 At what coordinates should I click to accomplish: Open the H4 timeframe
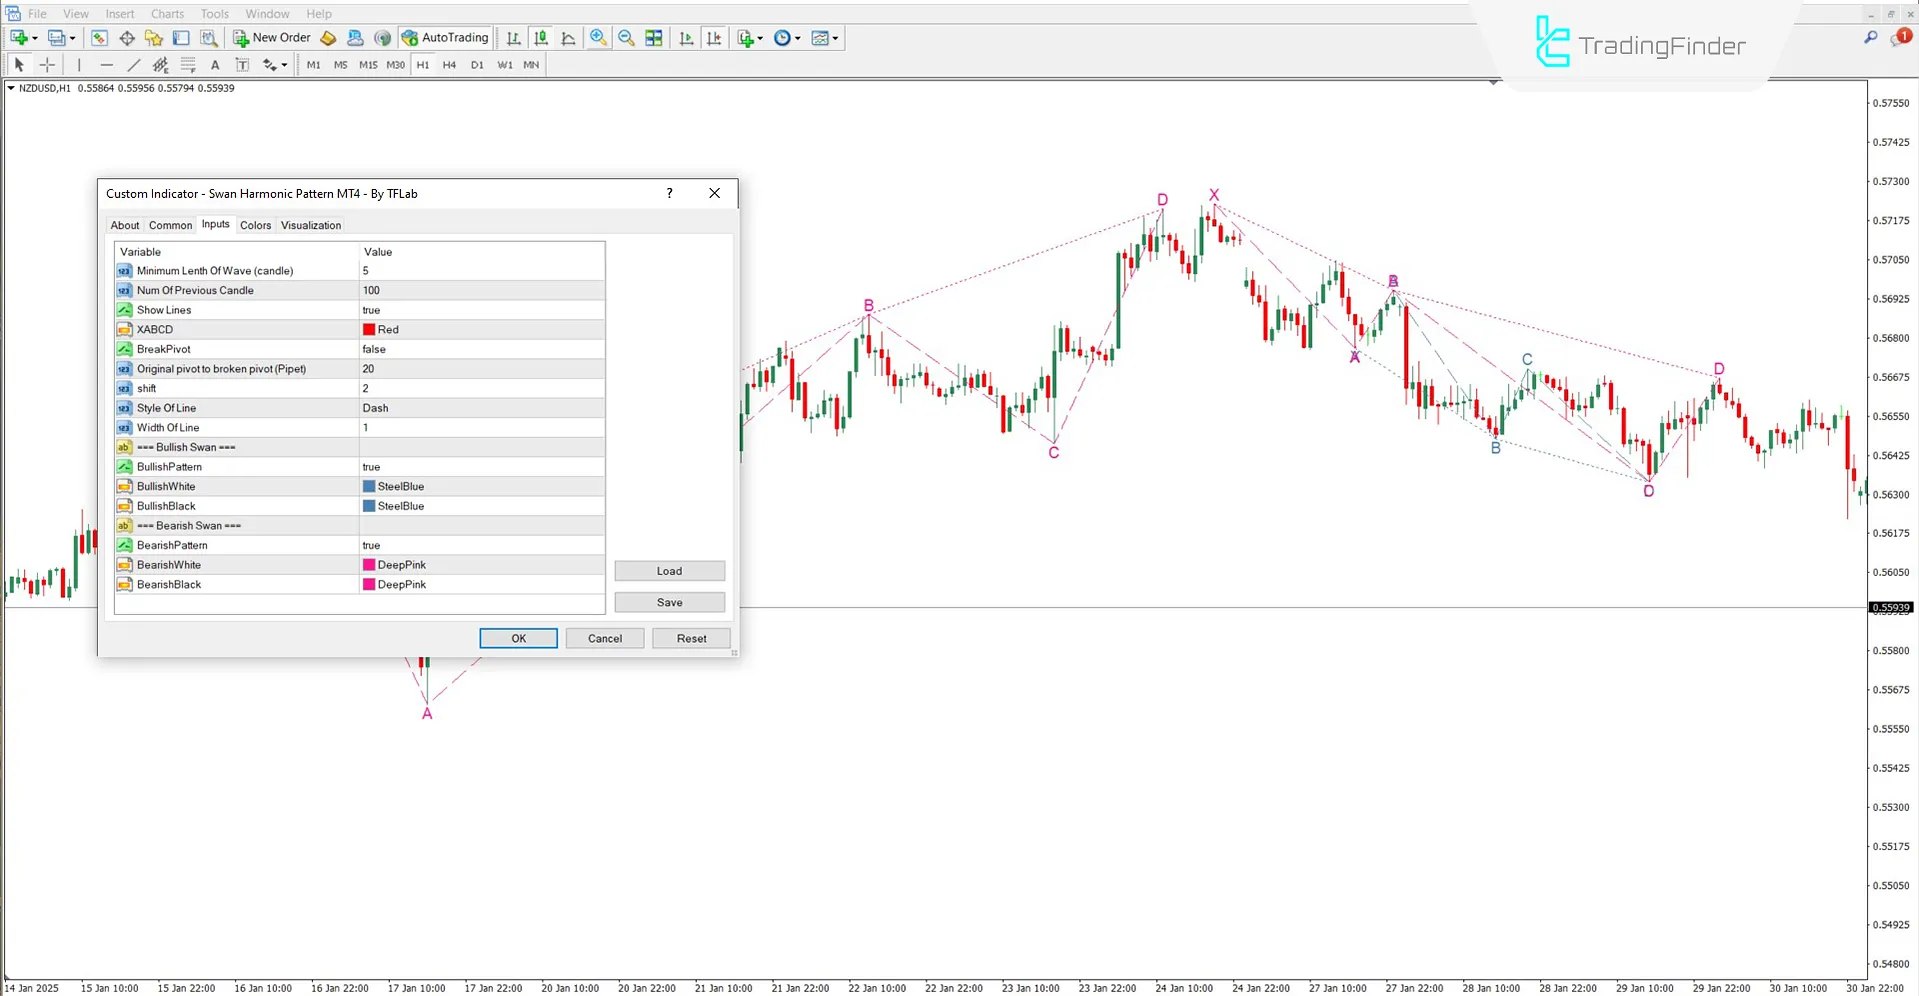tap(449, 65)
